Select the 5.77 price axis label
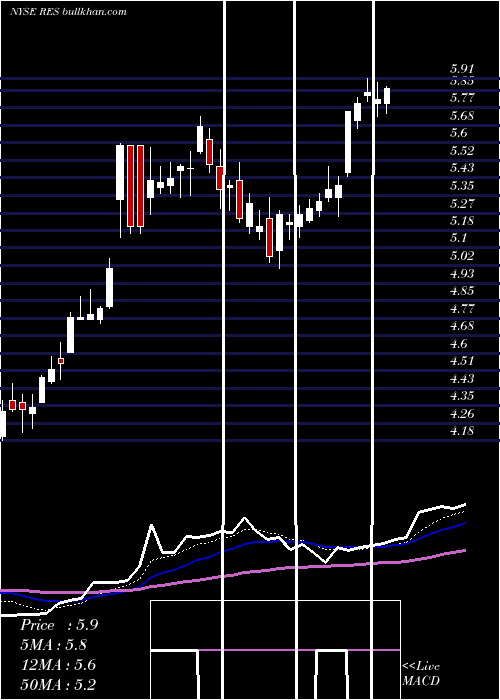This screenshot has height=700, width=500. click(x=462, y=98)
